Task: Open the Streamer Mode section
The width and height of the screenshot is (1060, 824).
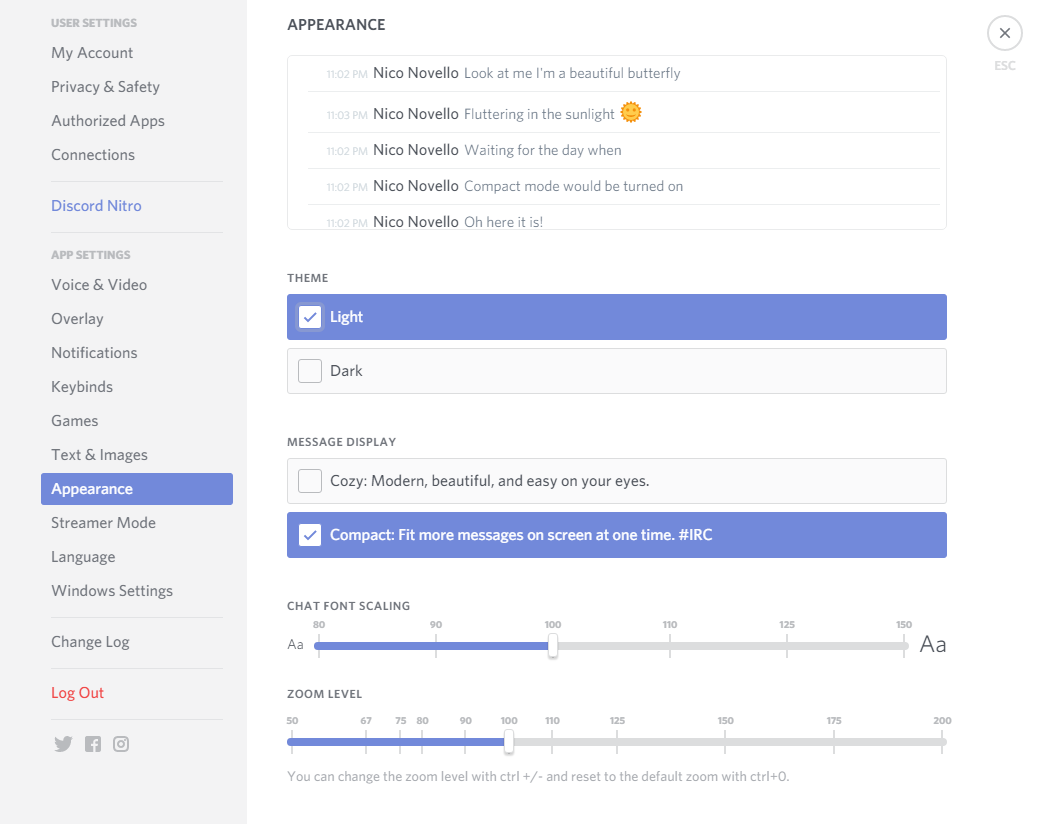Action: tap(103, 522)
